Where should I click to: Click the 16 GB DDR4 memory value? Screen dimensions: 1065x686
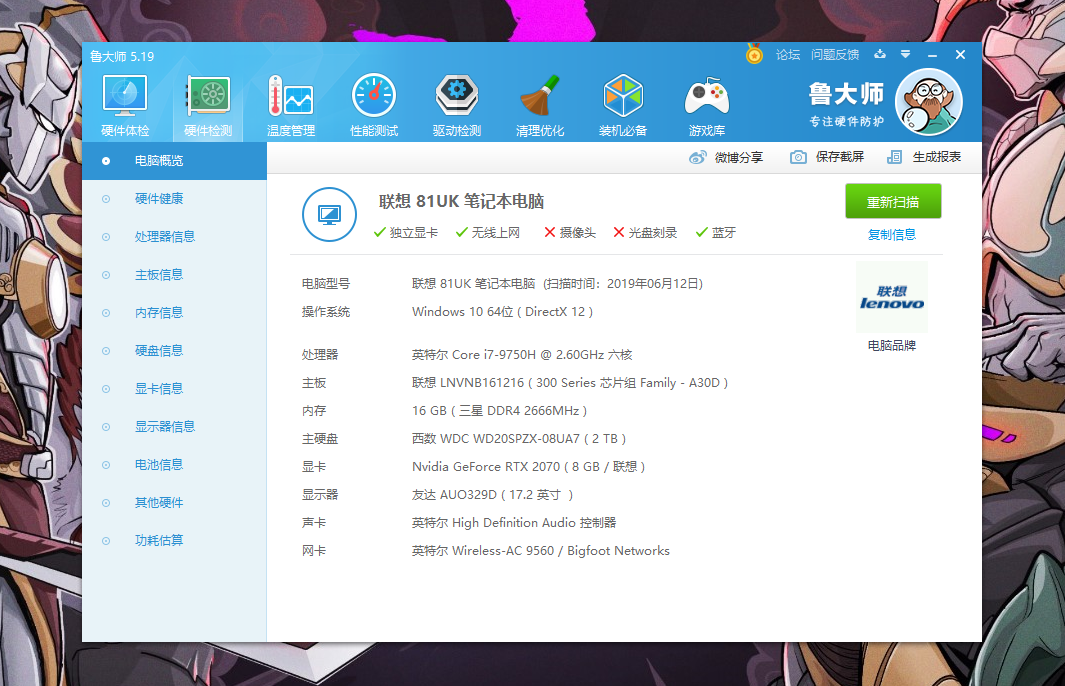click(x=500, y=411)
